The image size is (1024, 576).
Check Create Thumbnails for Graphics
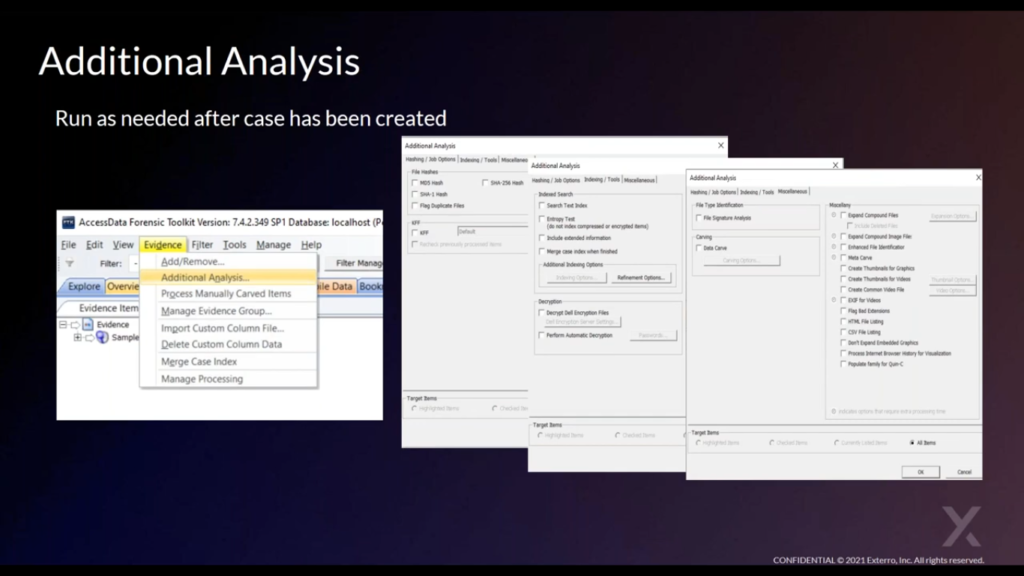pos(844,268)
